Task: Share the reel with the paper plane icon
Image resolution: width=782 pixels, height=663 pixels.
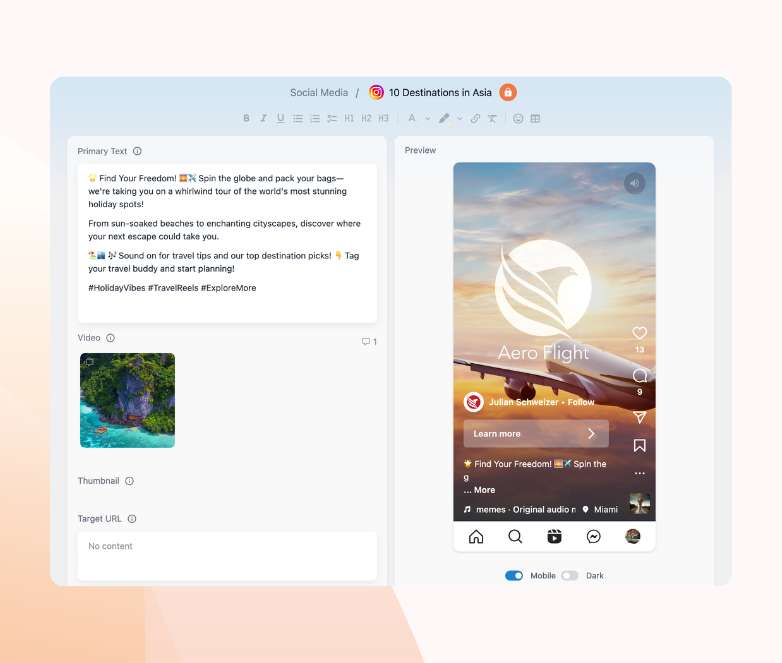Action: (x=639, y=418)
